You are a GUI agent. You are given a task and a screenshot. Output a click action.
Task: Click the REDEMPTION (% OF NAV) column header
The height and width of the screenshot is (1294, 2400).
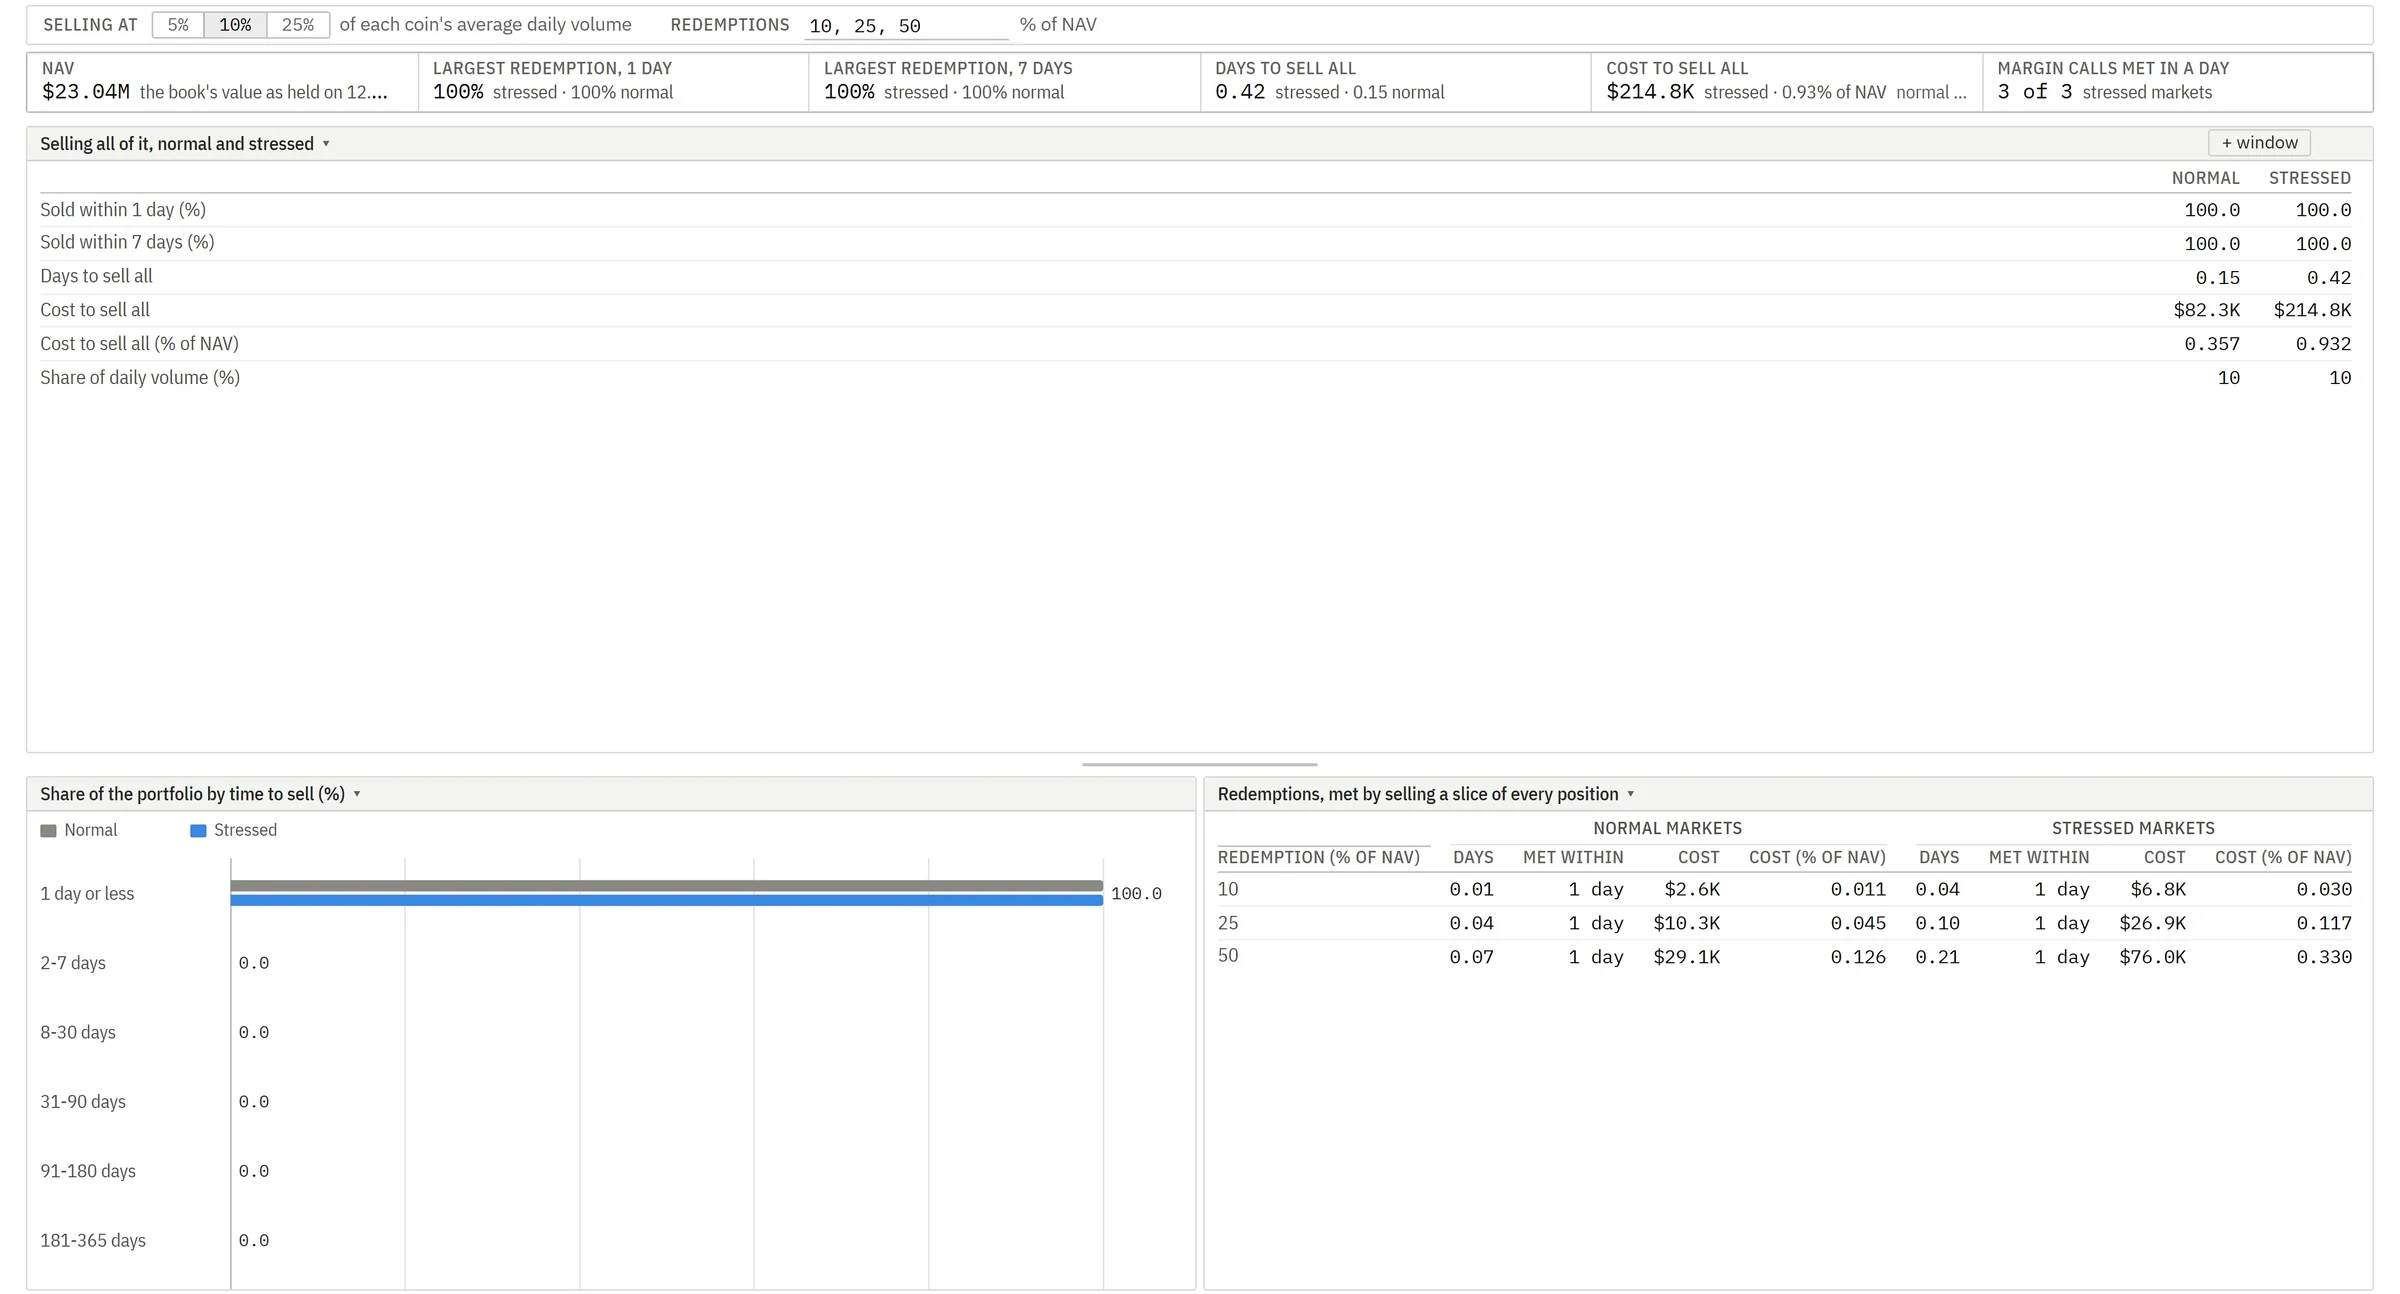(x=1318, y=858)
